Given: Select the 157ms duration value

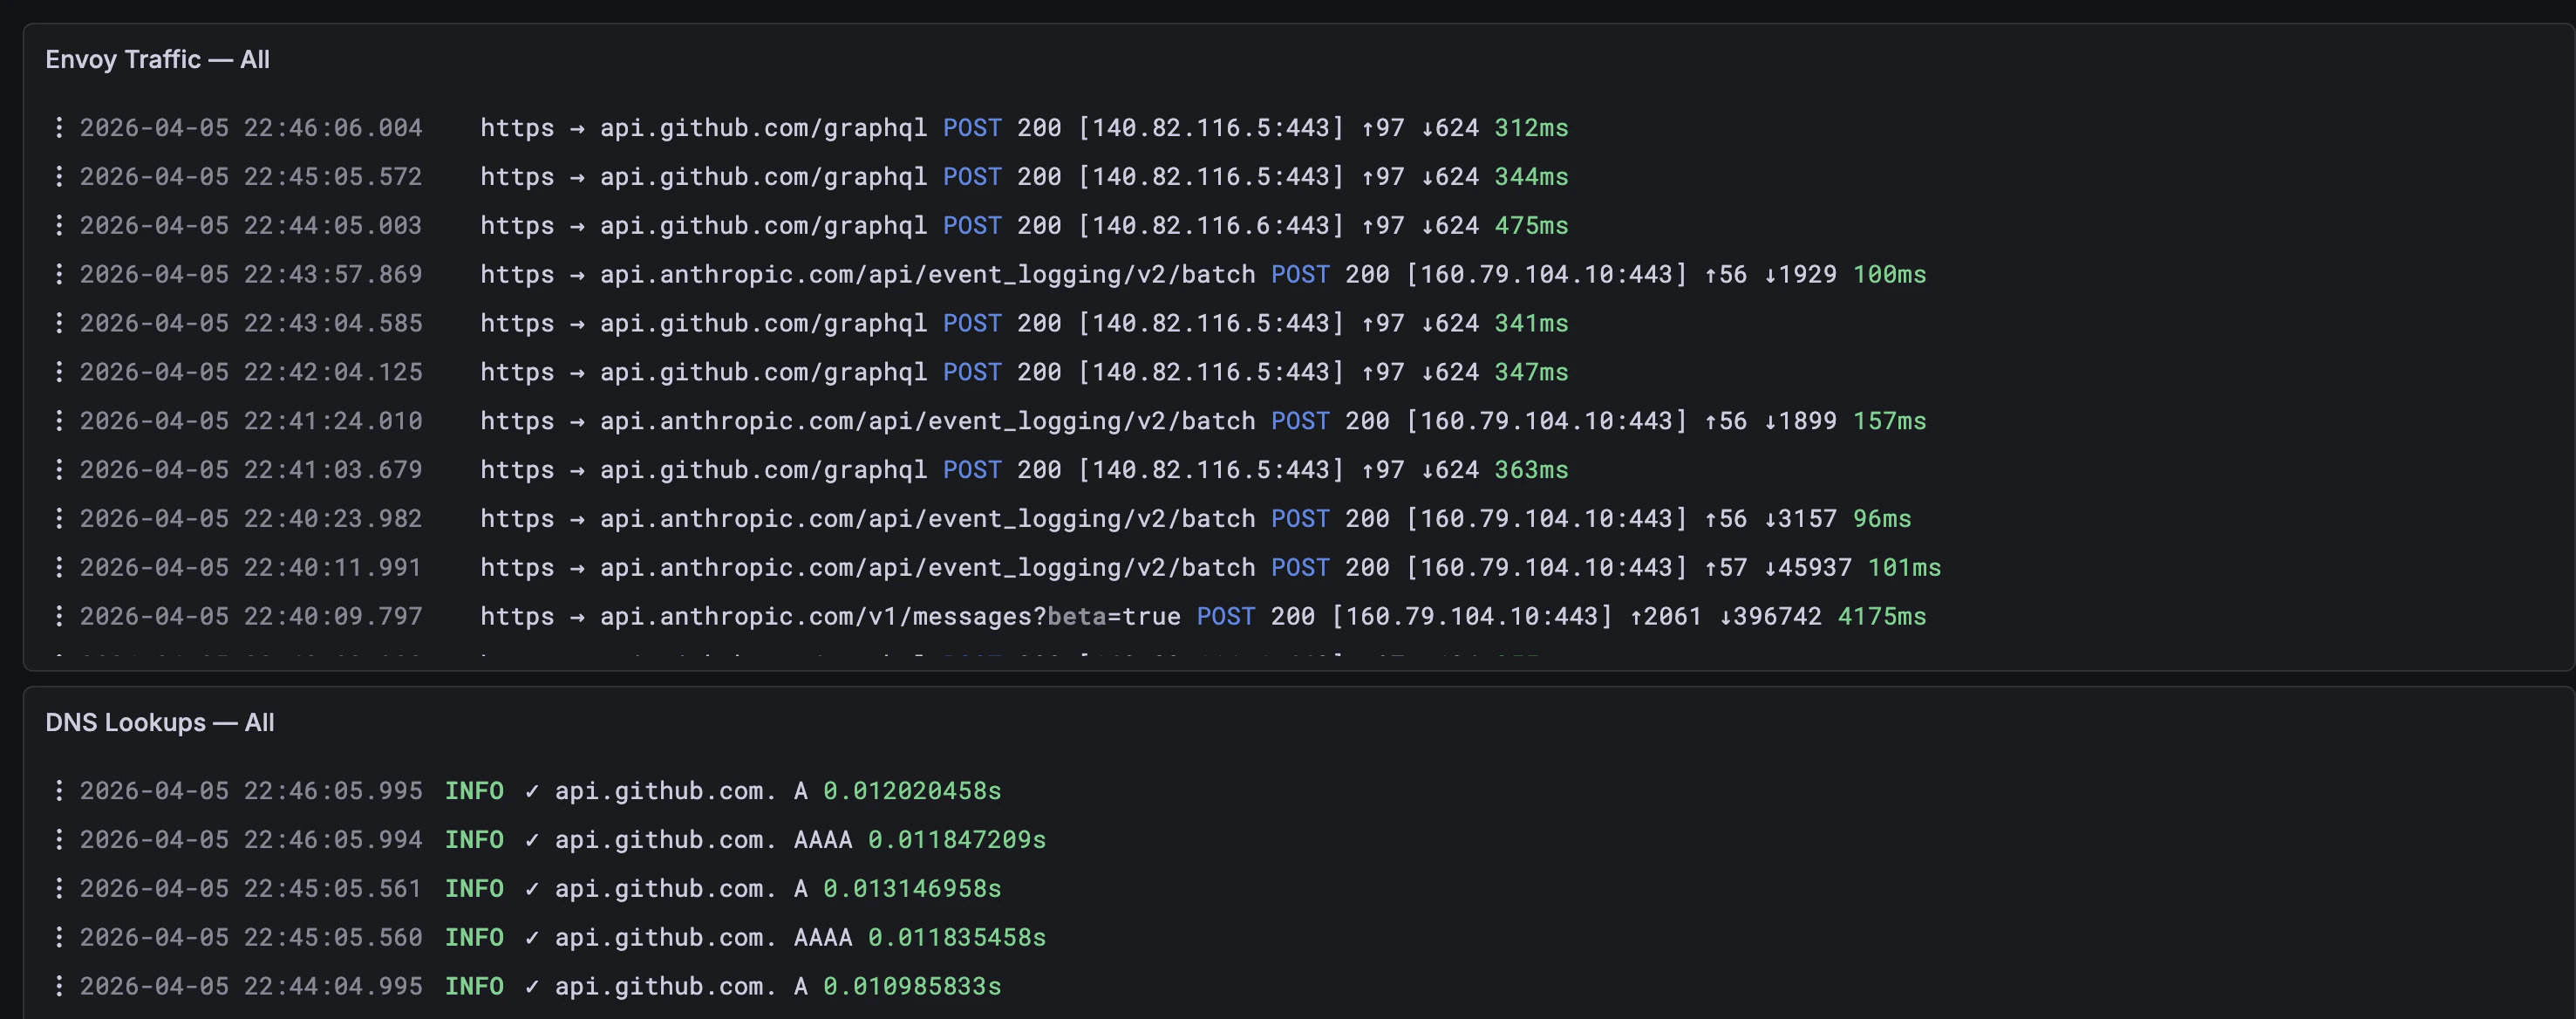Looking at the screenshot, I should point(1889,422).
